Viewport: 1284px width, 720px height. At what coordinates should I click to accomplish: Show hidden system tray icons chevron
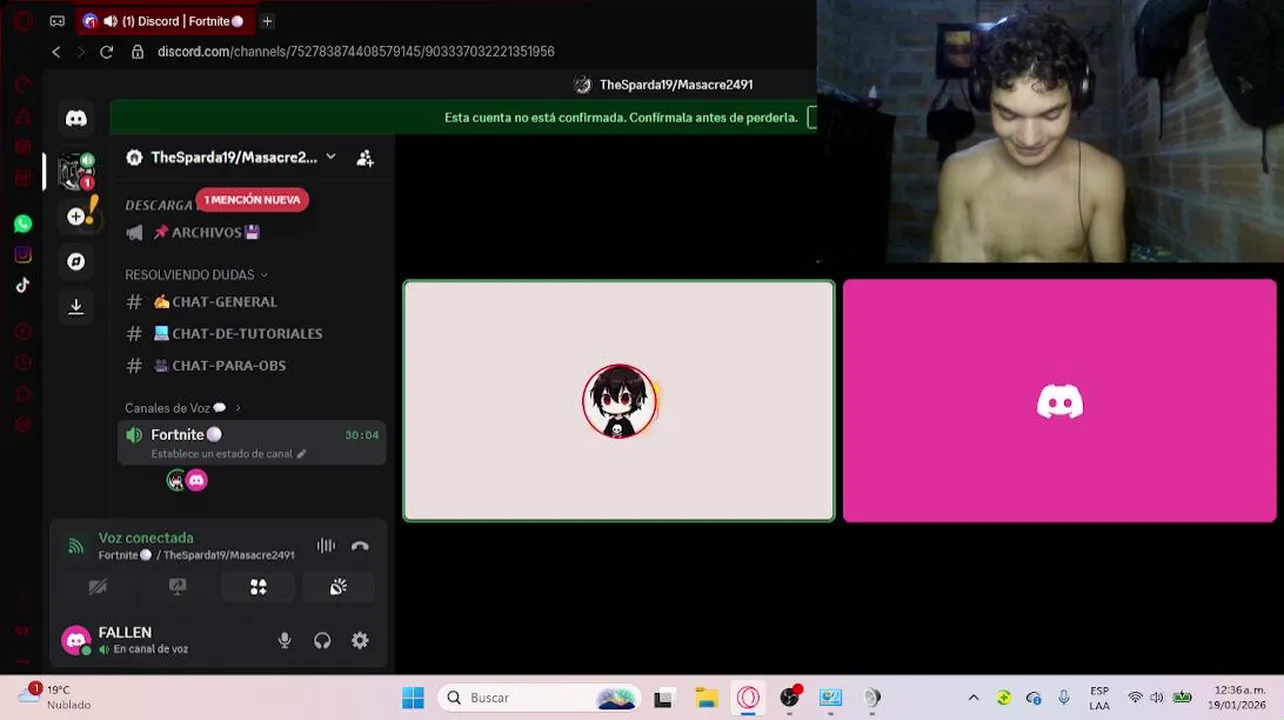pos(973,698)
